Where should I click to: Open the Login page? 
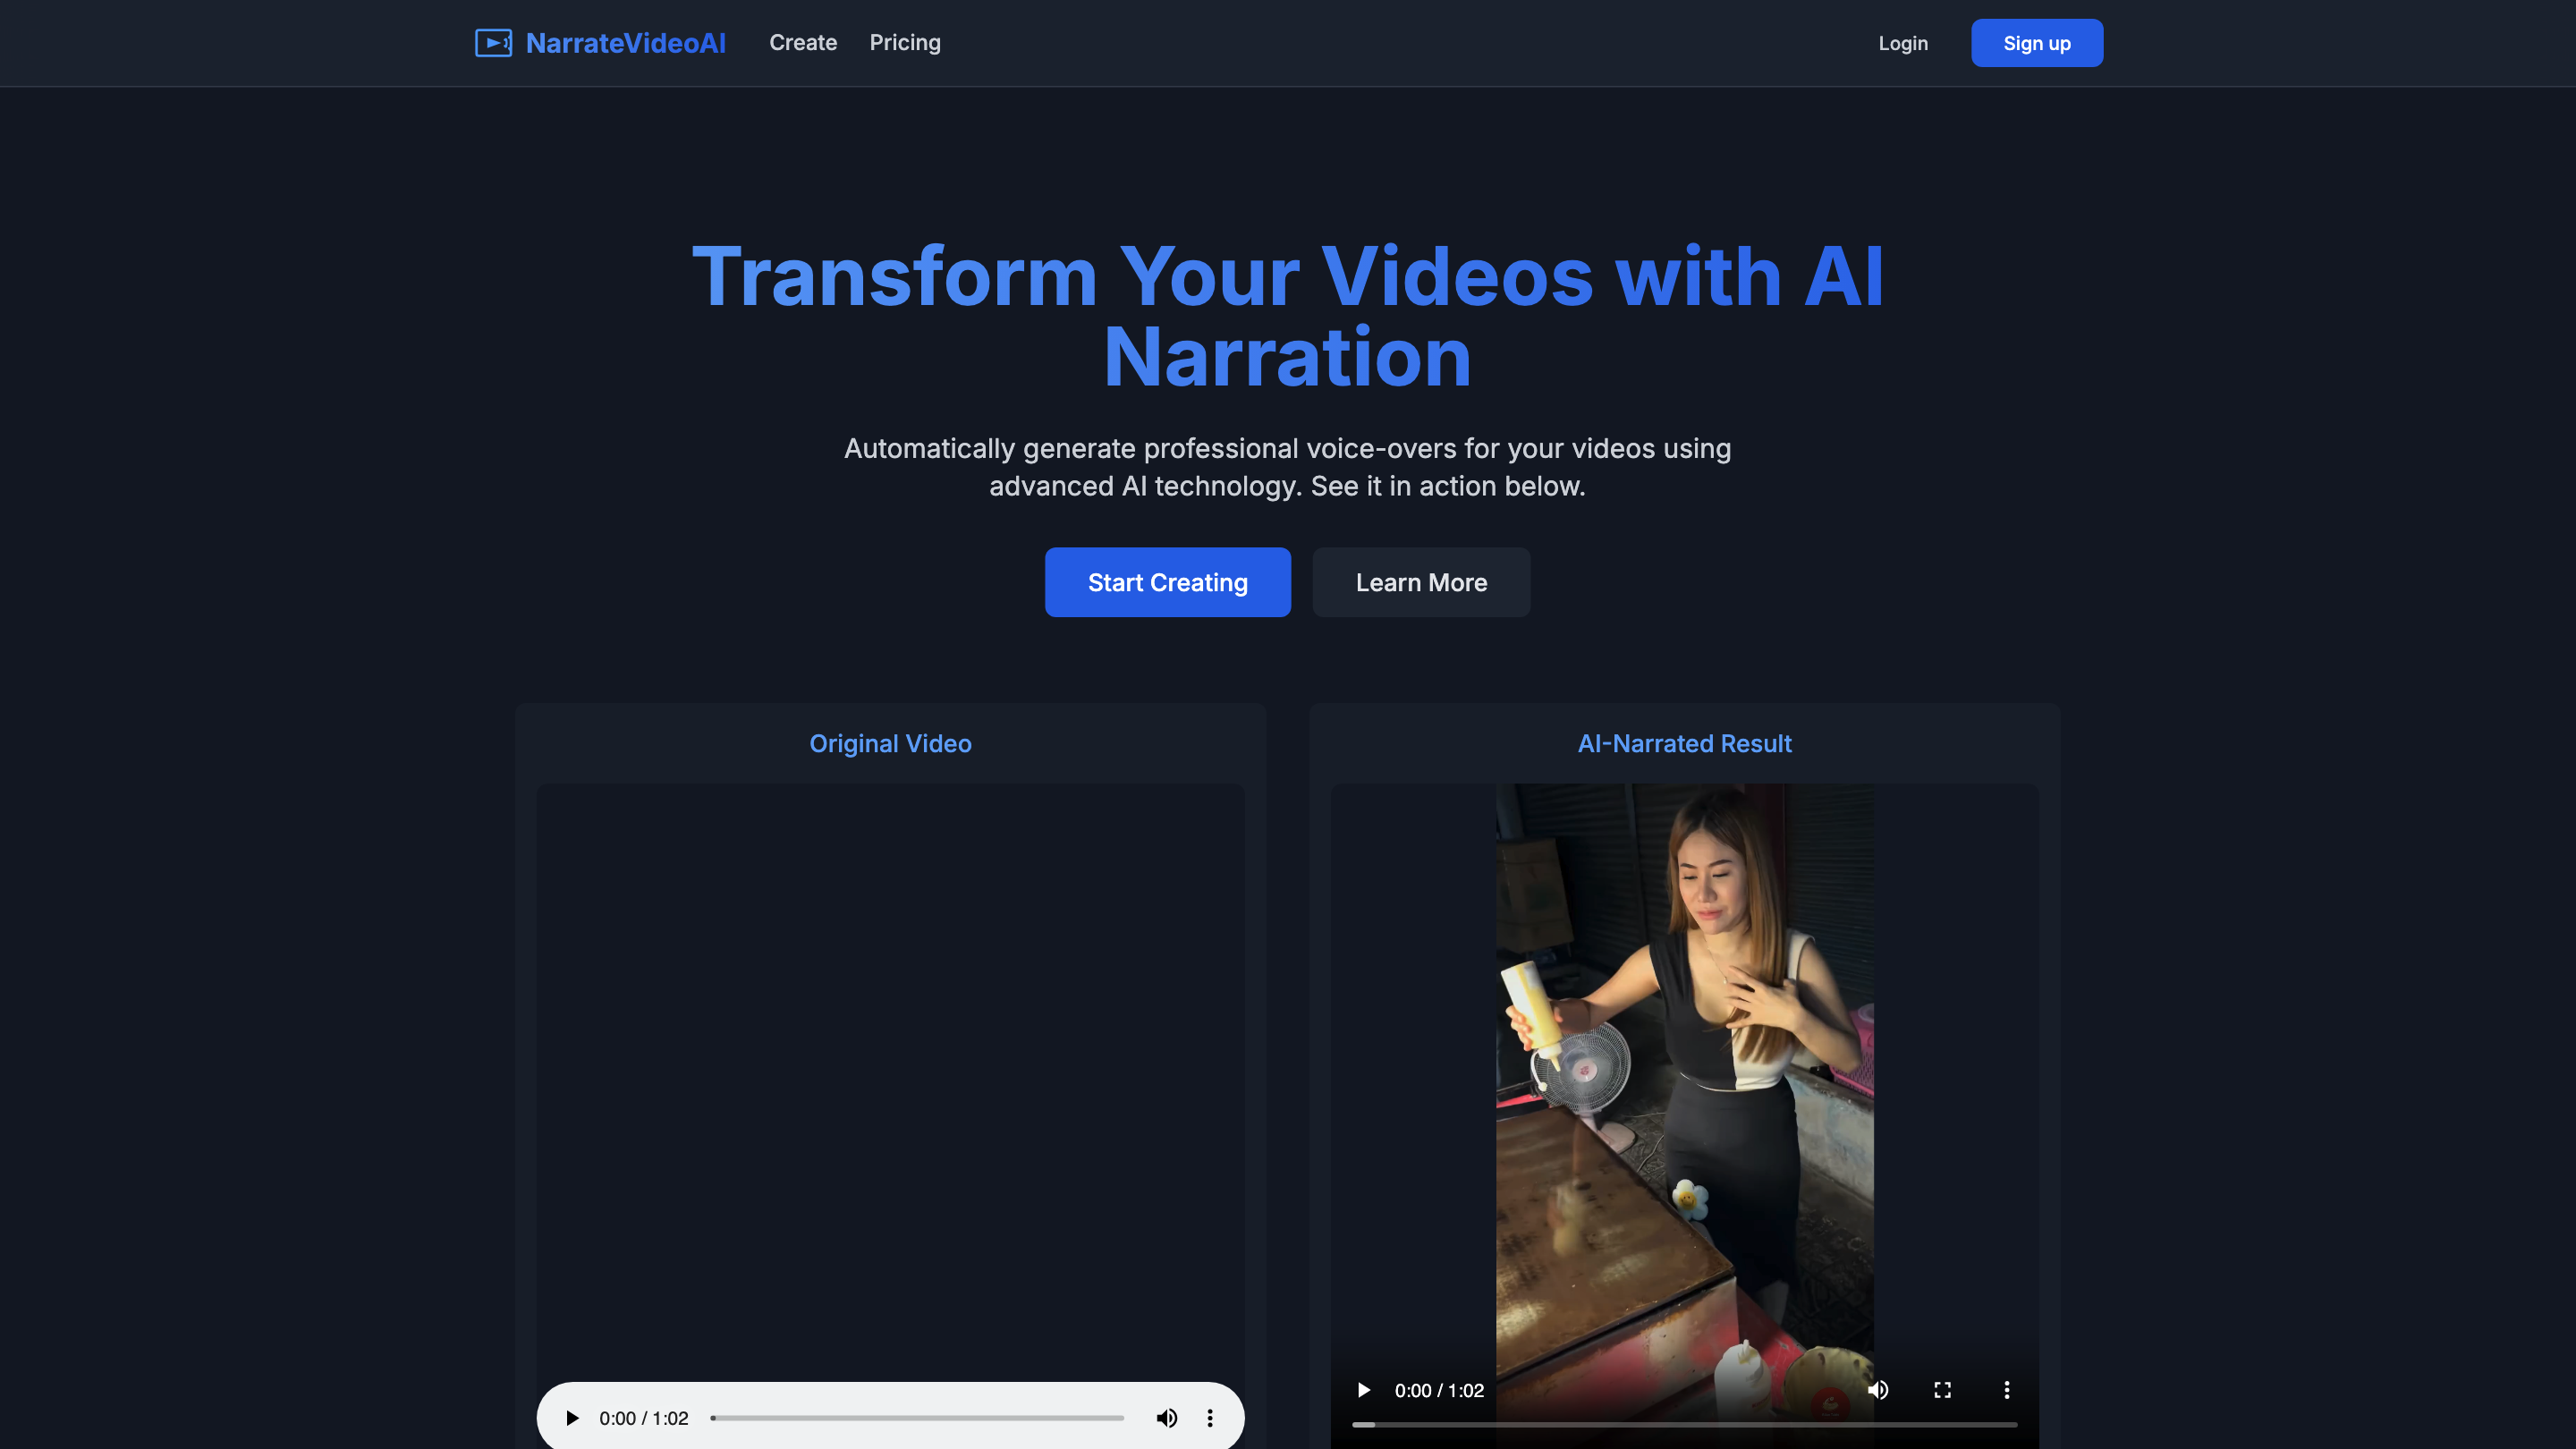1903,43
